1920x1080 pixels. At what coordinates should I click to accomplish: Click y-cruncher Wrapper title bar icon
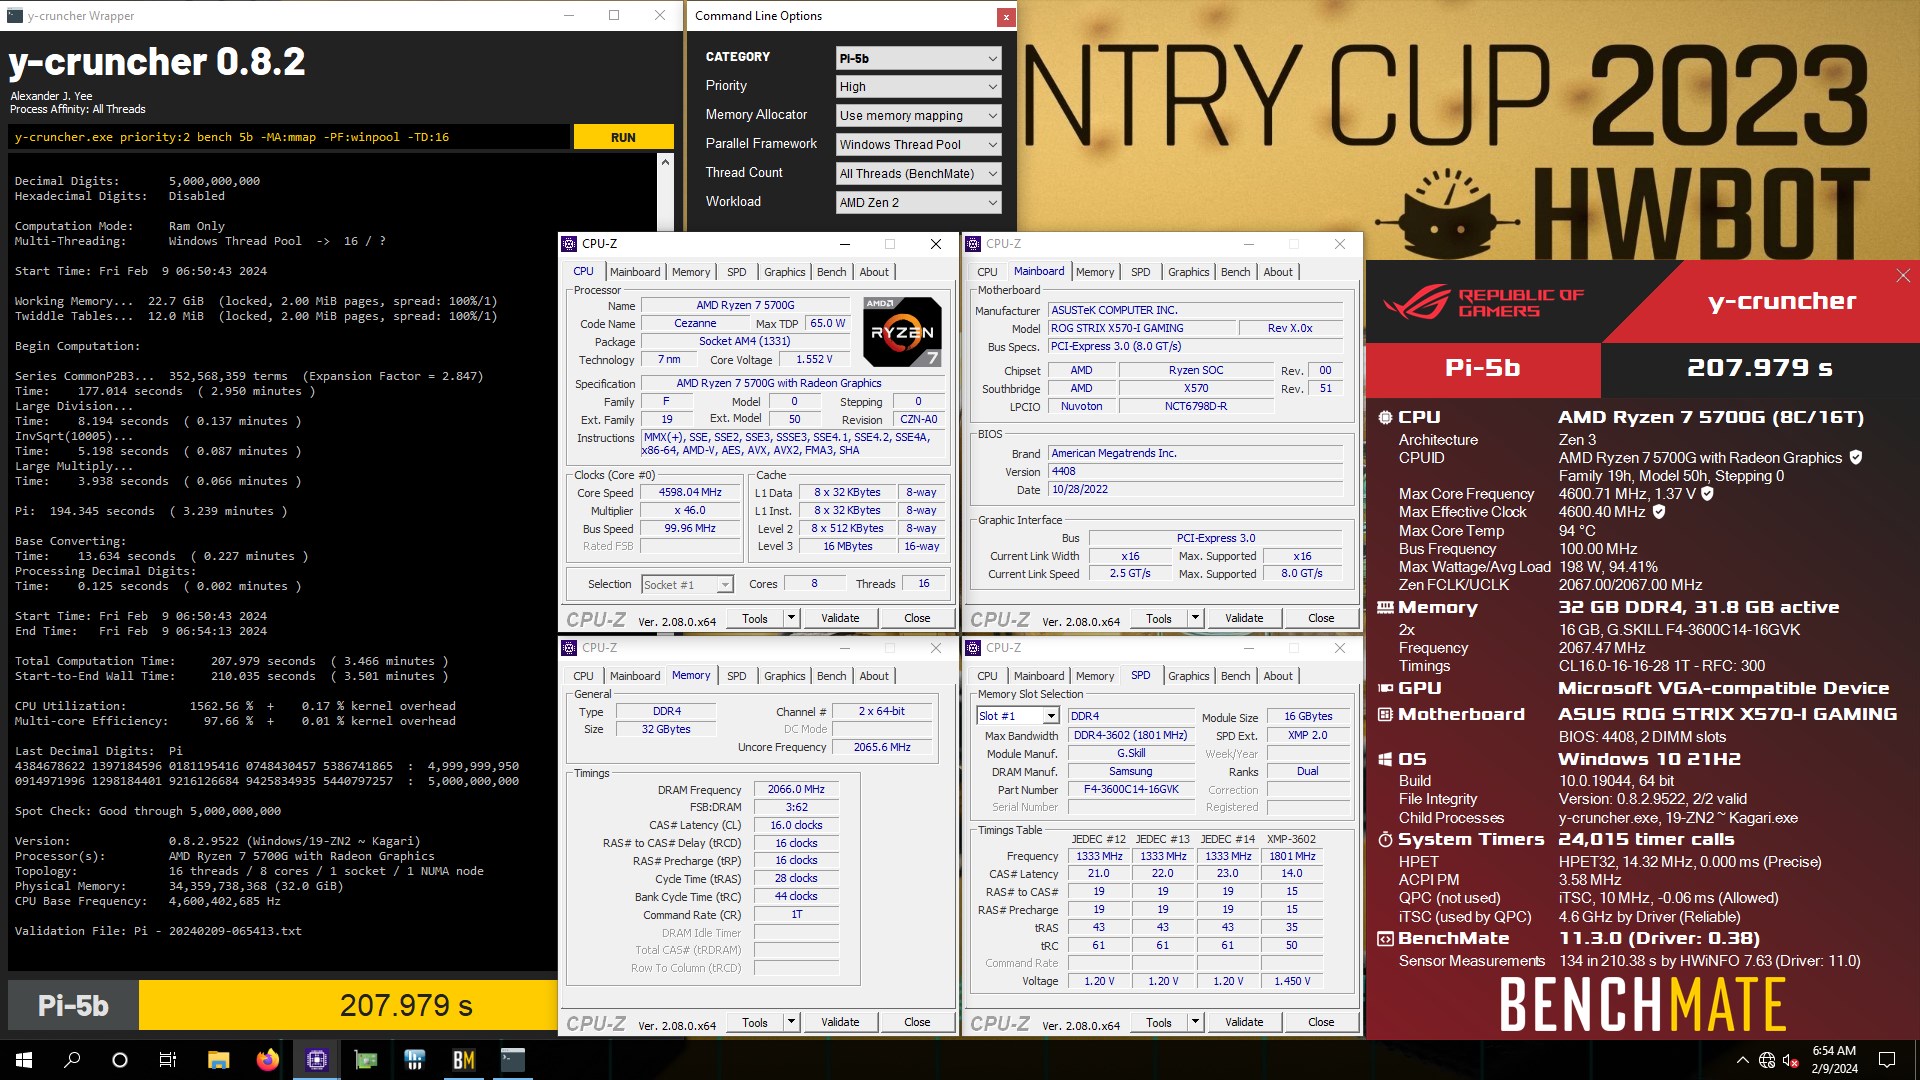14,15
